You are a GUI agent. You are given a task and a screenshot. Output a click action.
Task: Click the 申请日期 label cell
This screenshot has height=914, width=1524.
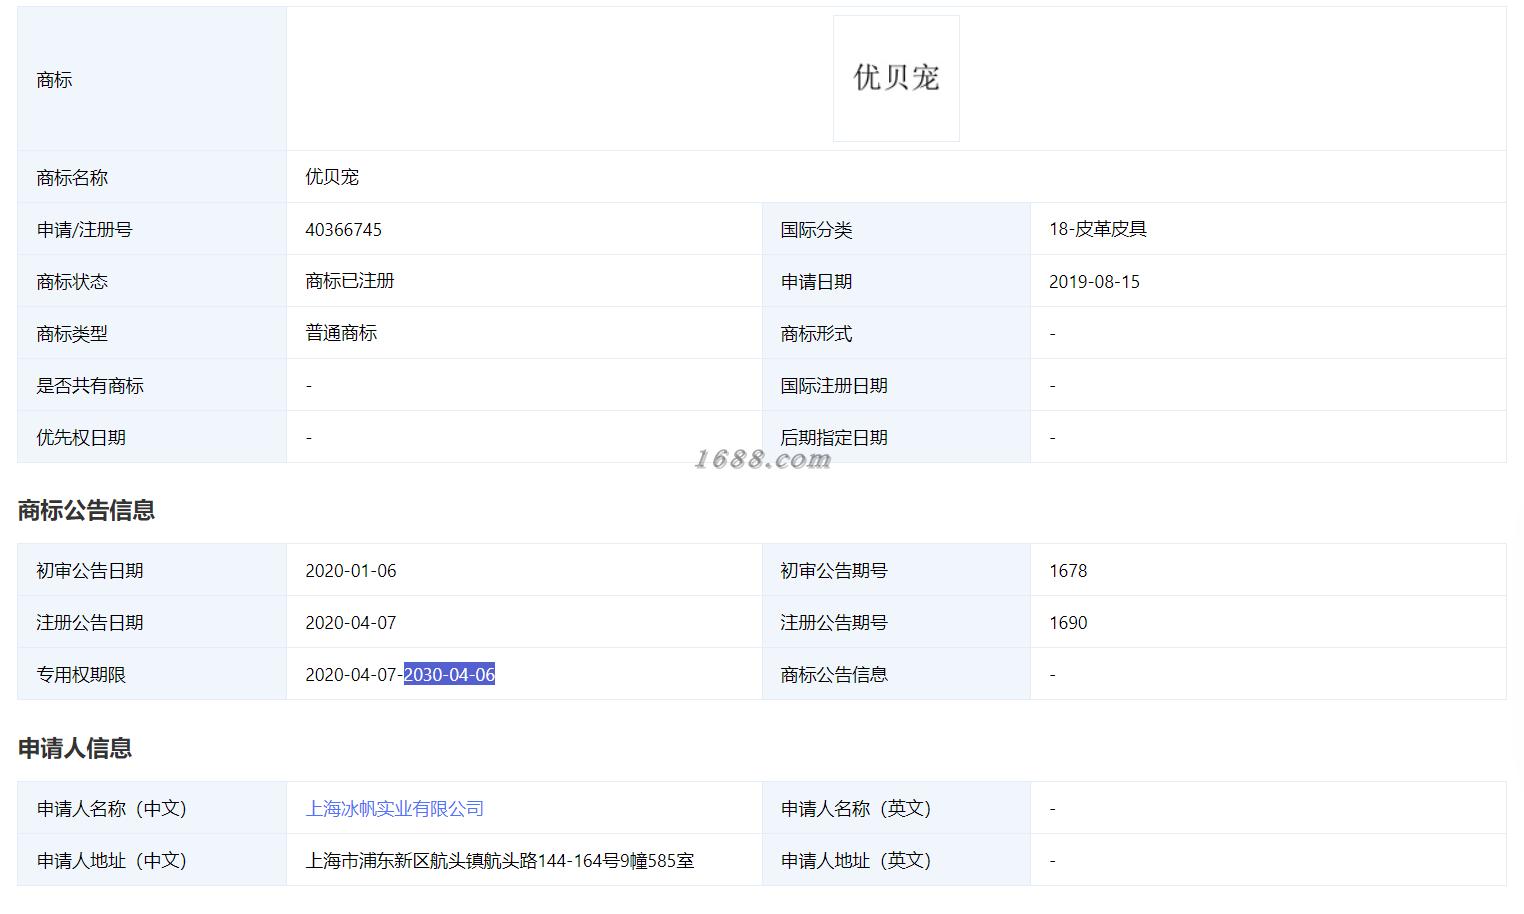[896, 281]
